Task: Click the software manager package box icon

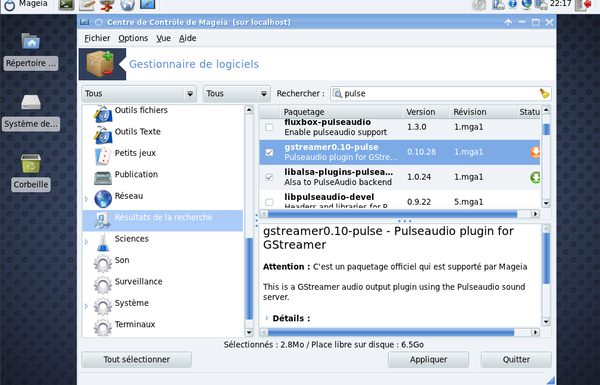Action: (99, 64)
